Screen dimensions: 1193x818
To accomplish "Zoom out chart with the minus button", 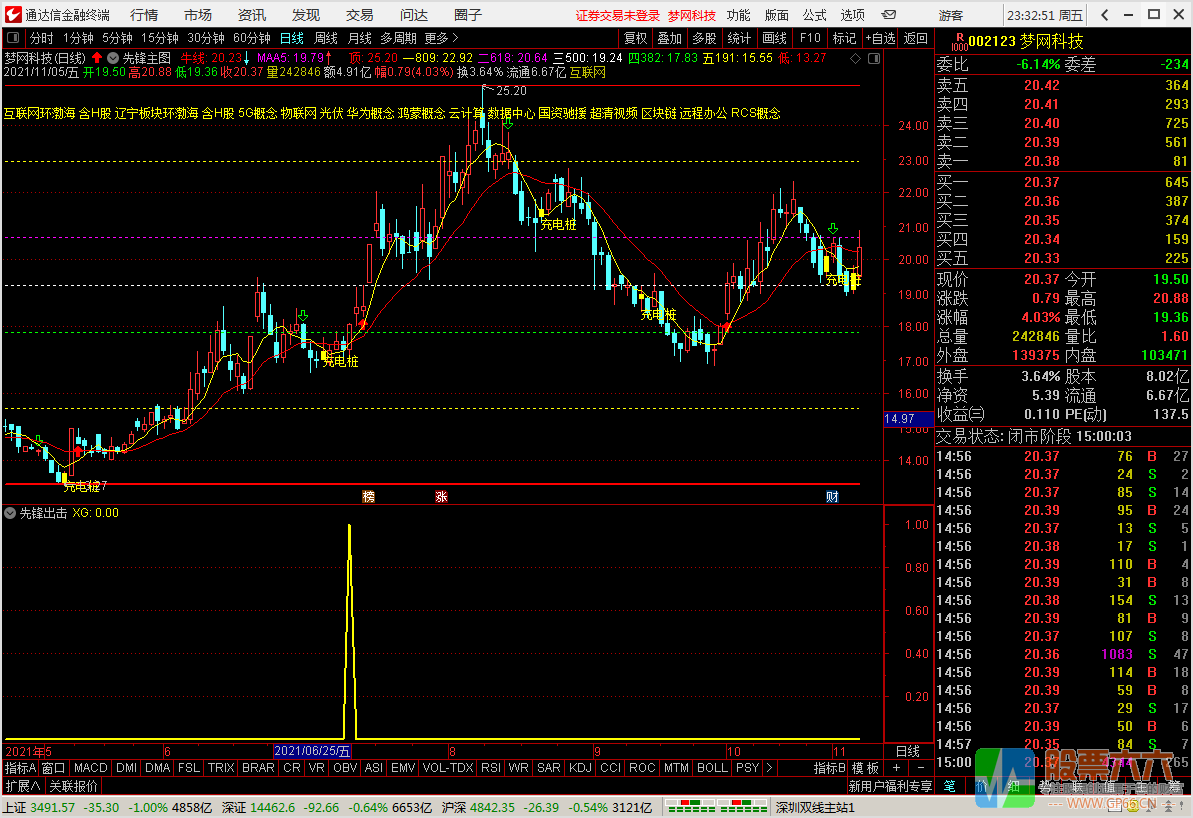I will [x=921, y=768].
